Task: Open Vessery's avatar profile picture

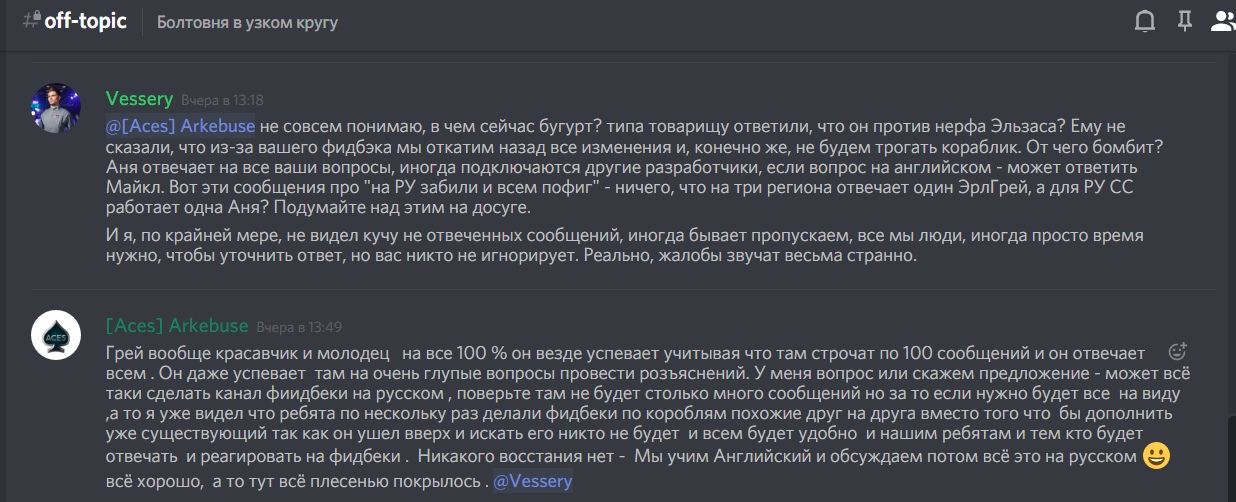Action: pos(56,108)
